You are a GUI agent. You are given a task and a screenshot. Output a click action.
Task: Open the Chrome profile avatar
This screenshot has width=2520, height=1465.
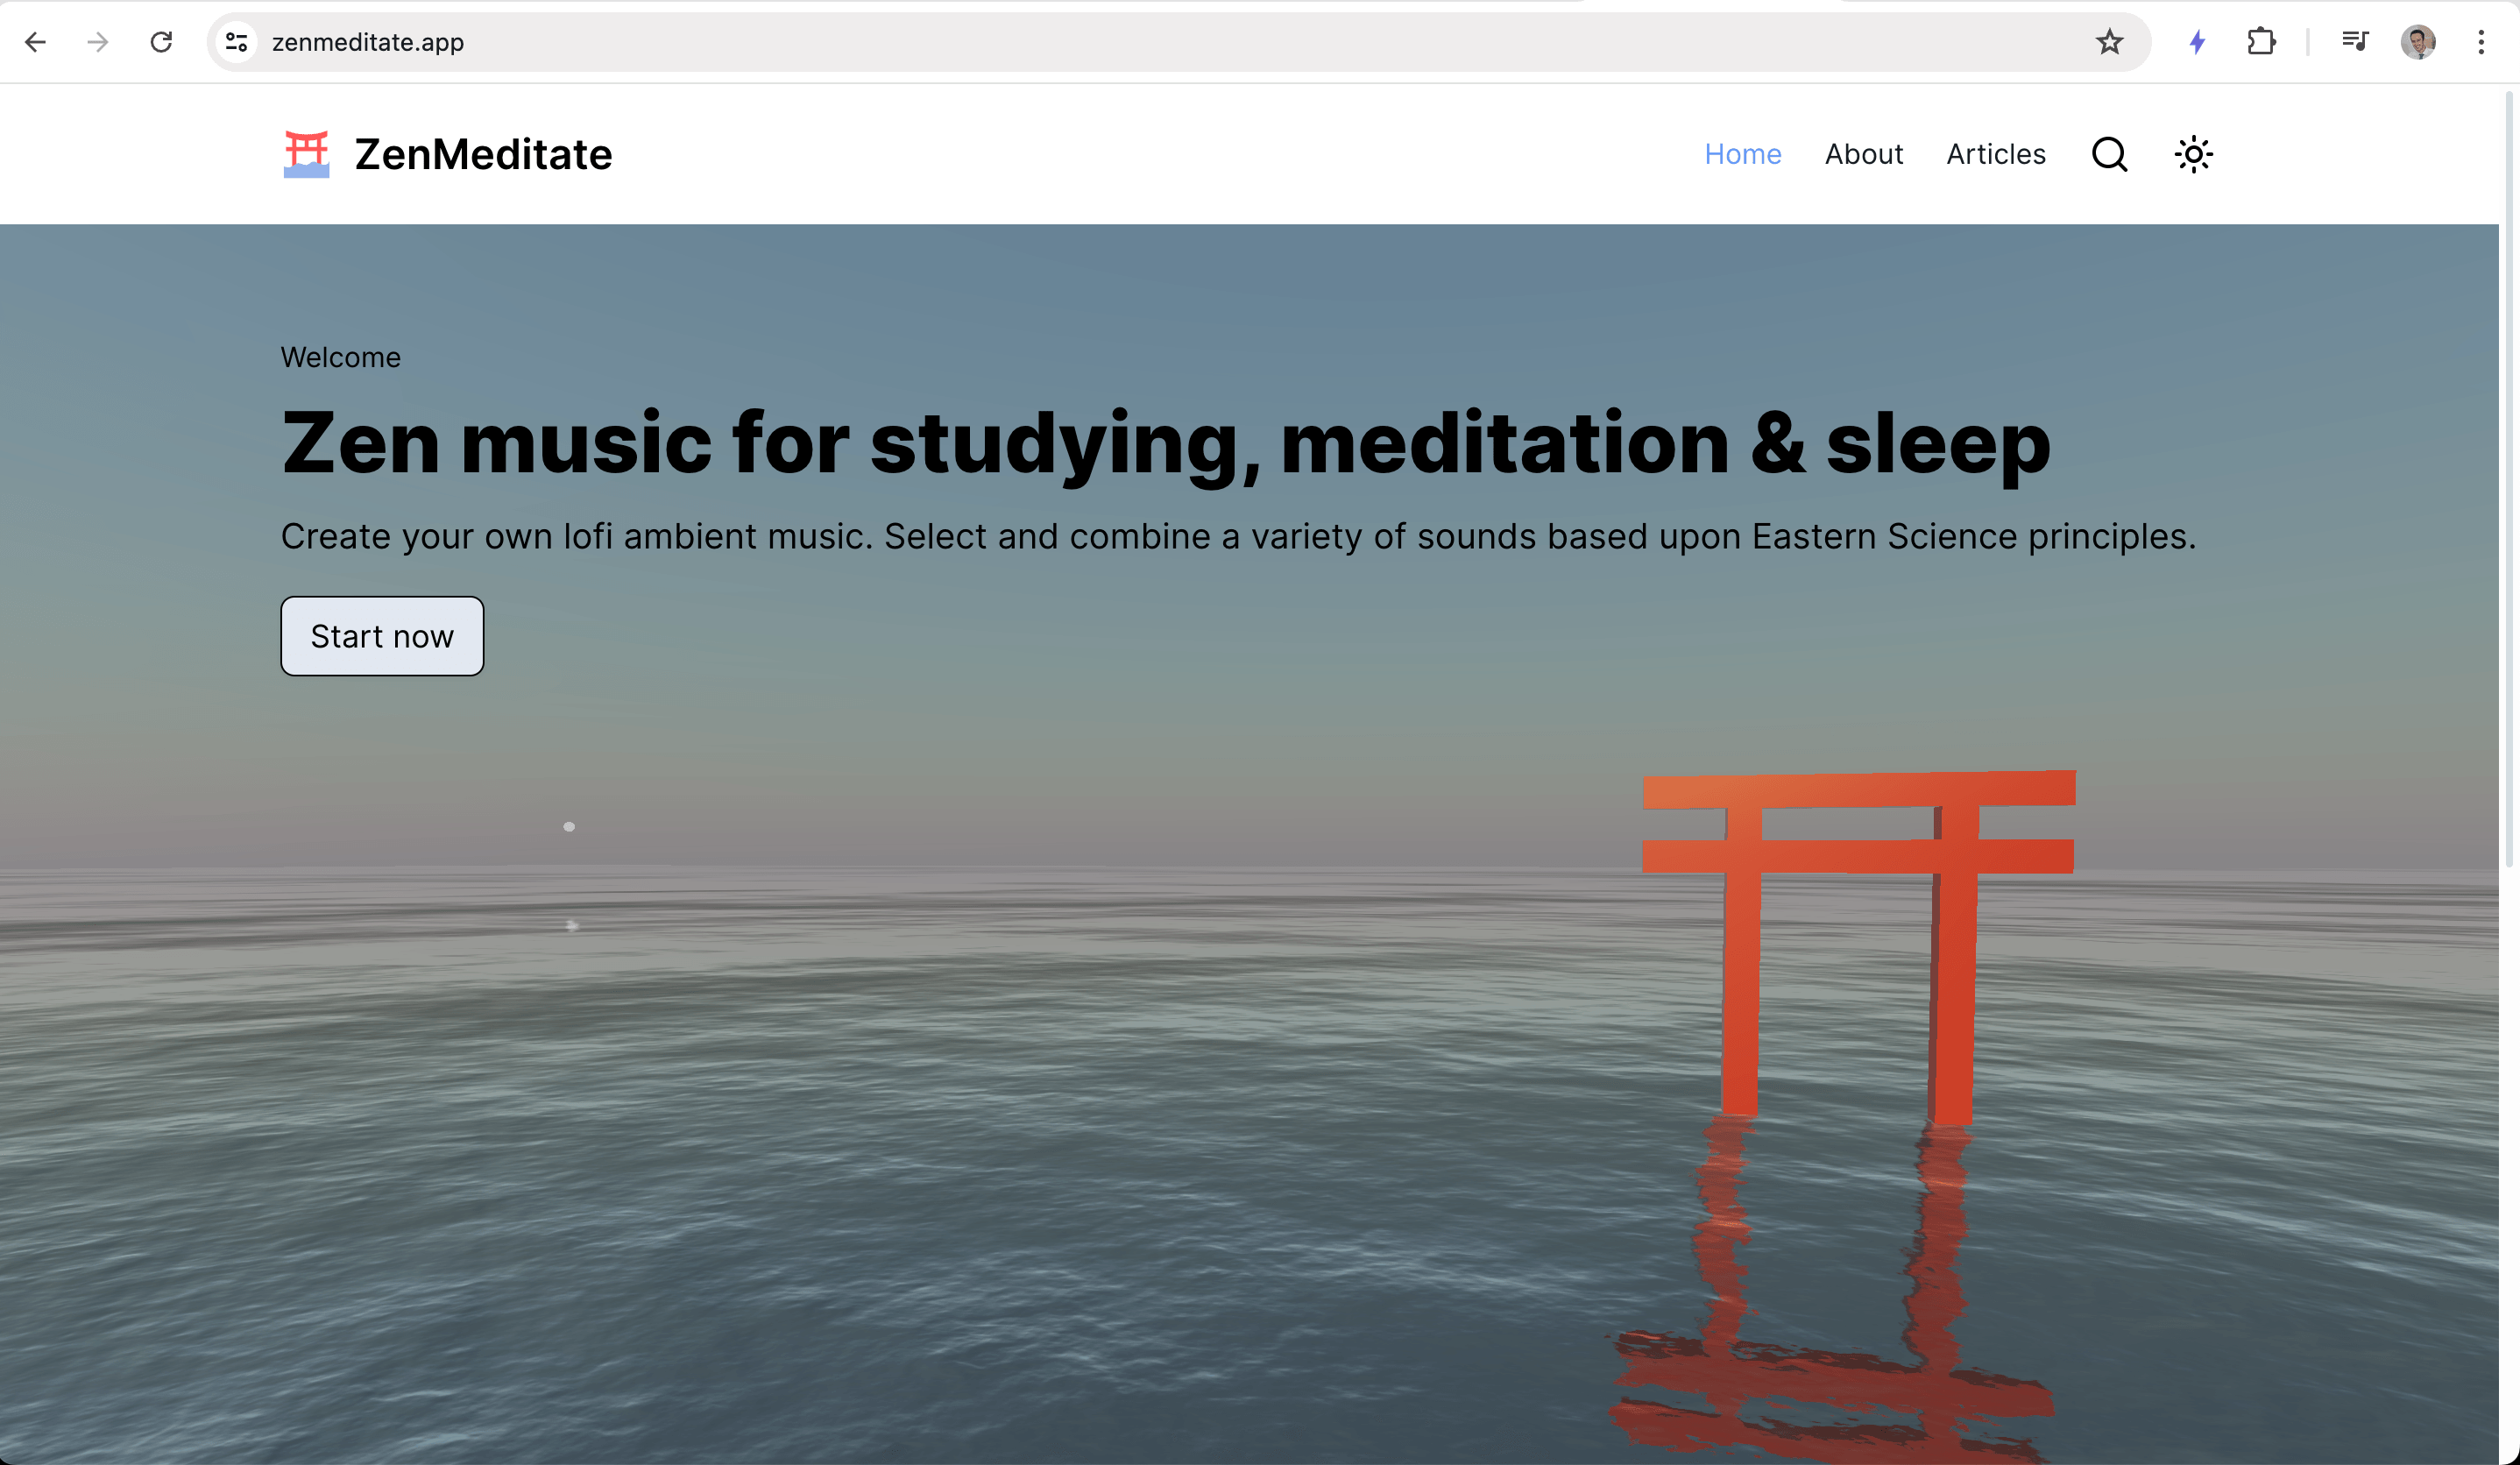(2418, 42)
